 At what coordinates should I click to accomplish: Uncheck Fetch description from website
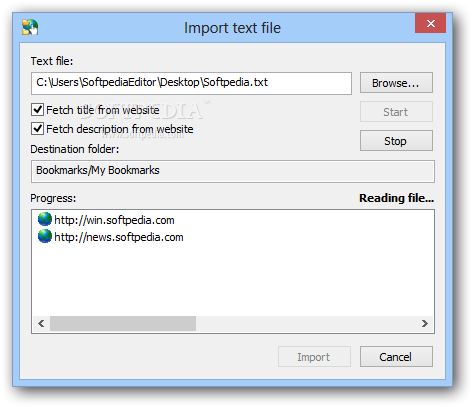pyautogui.click(x=37, y=128)
